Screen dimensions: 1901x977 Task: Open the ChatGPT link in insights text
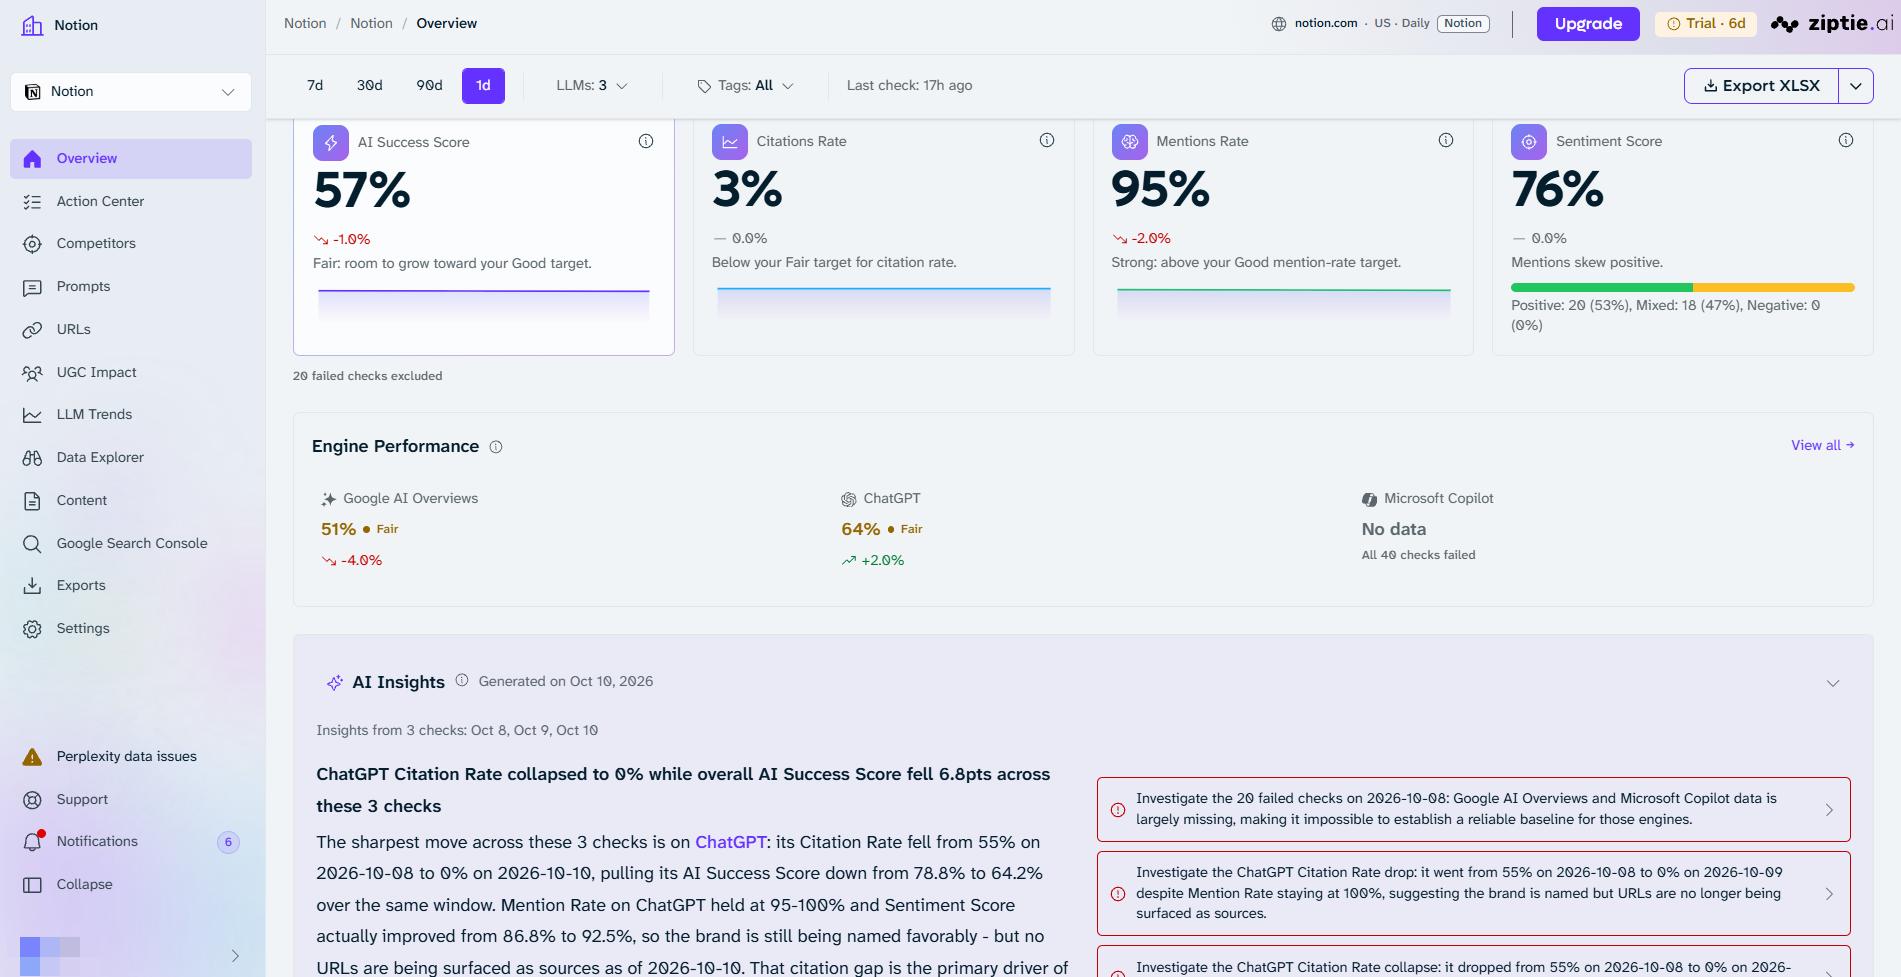click(x=730, y=842)
